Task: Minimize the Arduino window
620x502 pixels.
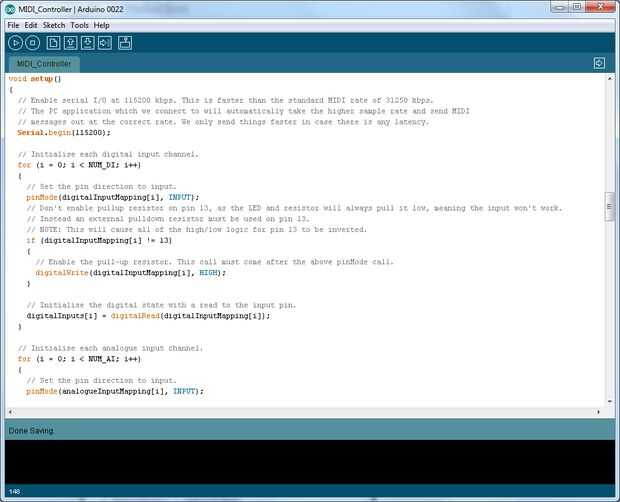Action: click(559, 7)
